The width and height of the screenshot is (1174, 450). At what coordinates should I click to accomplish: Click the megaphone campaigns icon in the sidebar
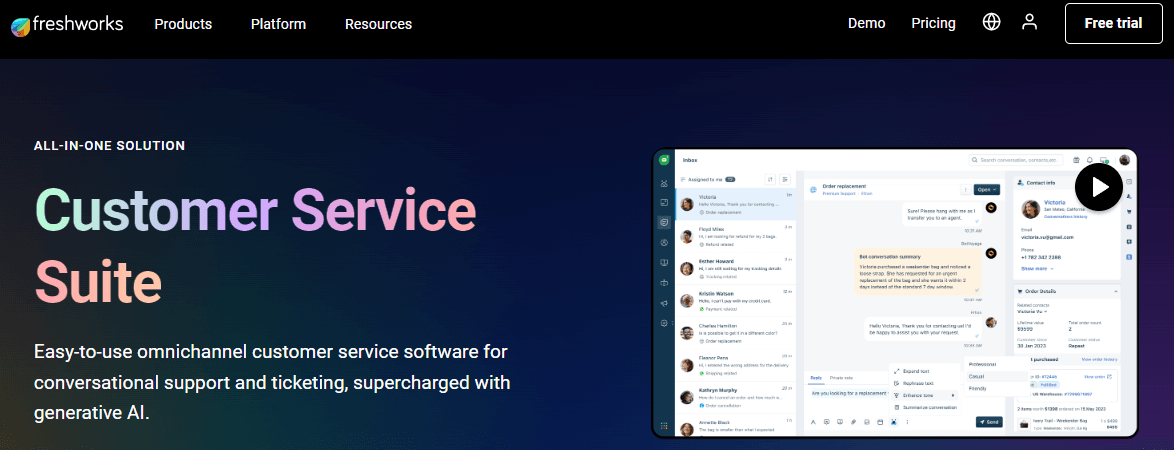tap(664, 303)
